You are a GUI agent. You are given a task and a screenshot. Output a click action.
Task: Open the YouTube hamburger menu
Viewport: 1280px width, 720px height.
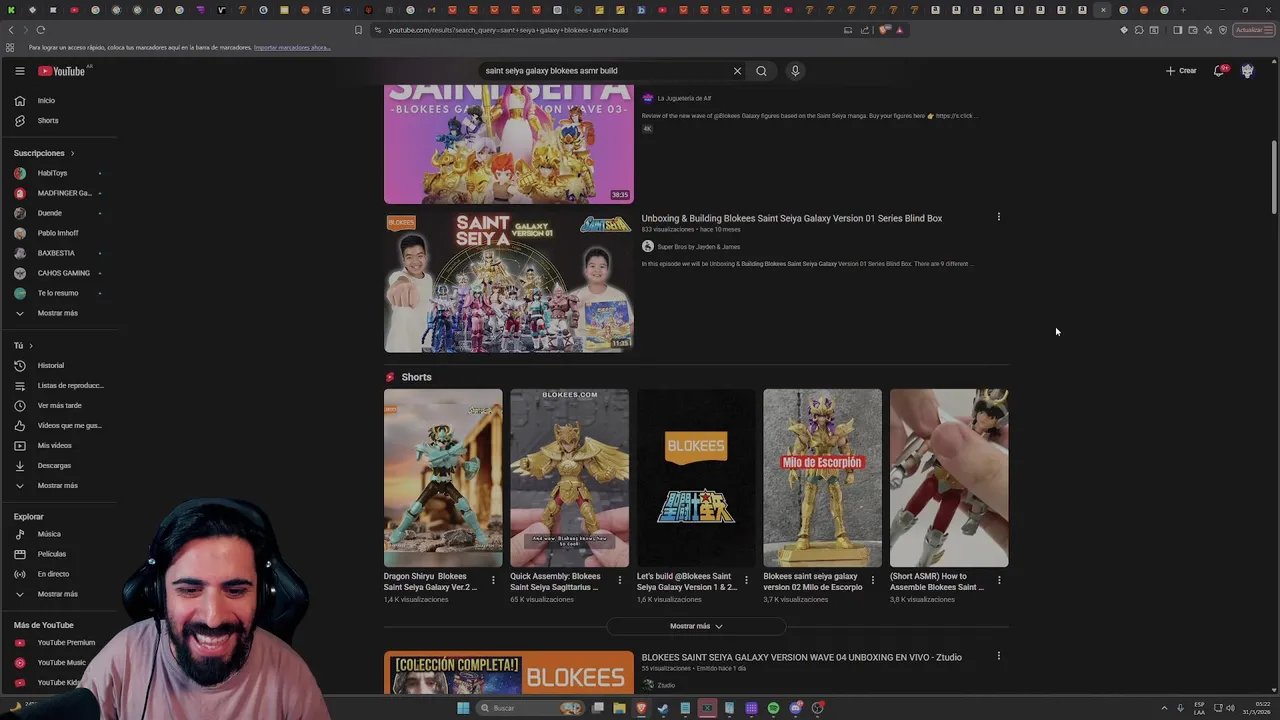click(x=19, y=71)
